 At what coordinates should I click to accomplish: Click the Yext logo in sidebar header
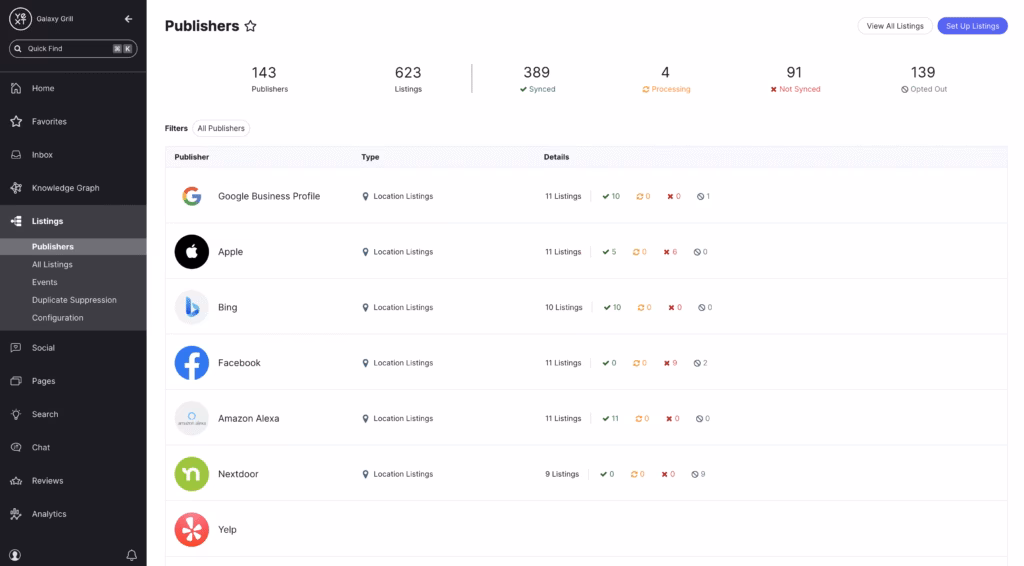(x=20, y=19)
